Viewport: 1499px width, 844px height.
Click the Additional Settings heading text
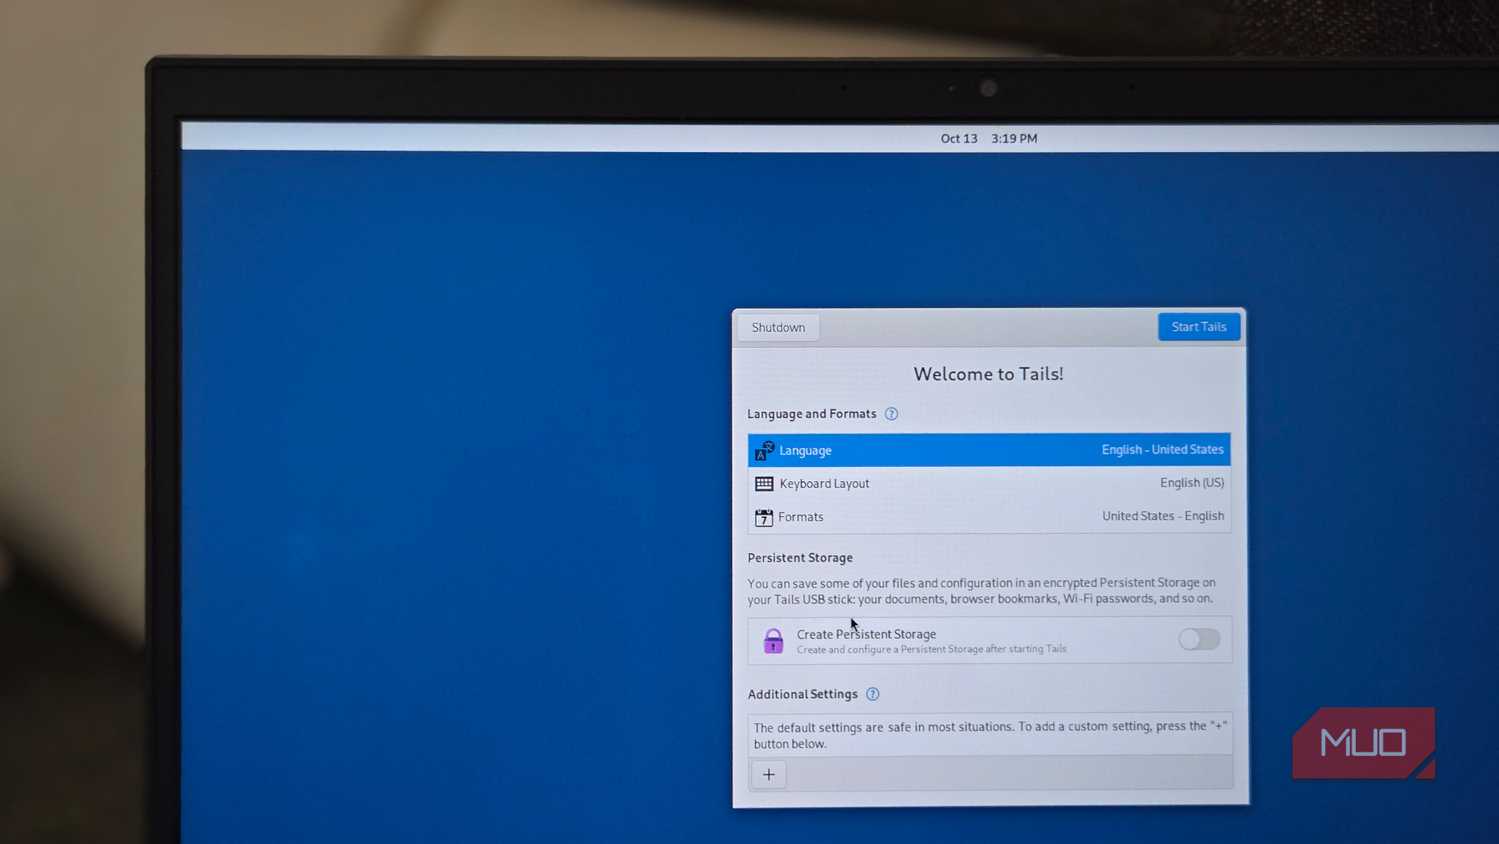(803, 694)
